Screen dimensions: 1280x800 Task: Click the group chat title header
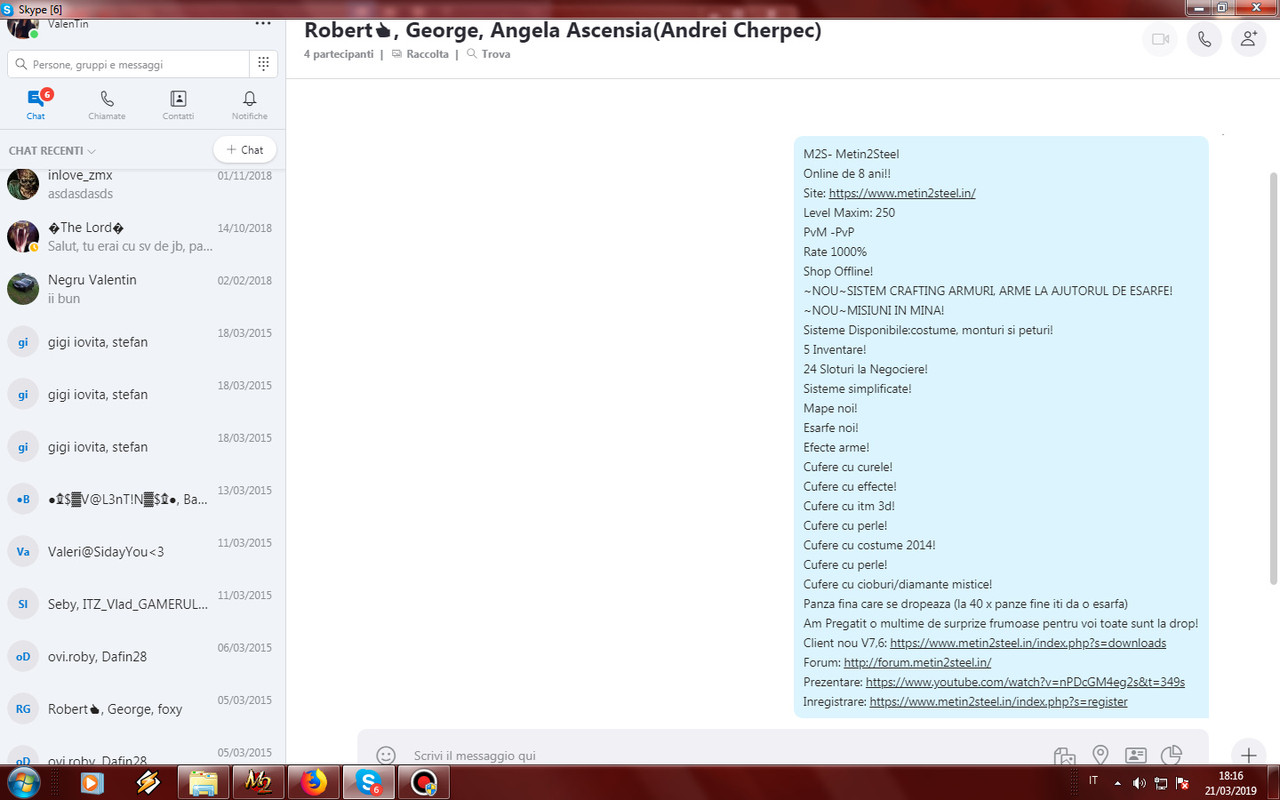click(562, 30)
